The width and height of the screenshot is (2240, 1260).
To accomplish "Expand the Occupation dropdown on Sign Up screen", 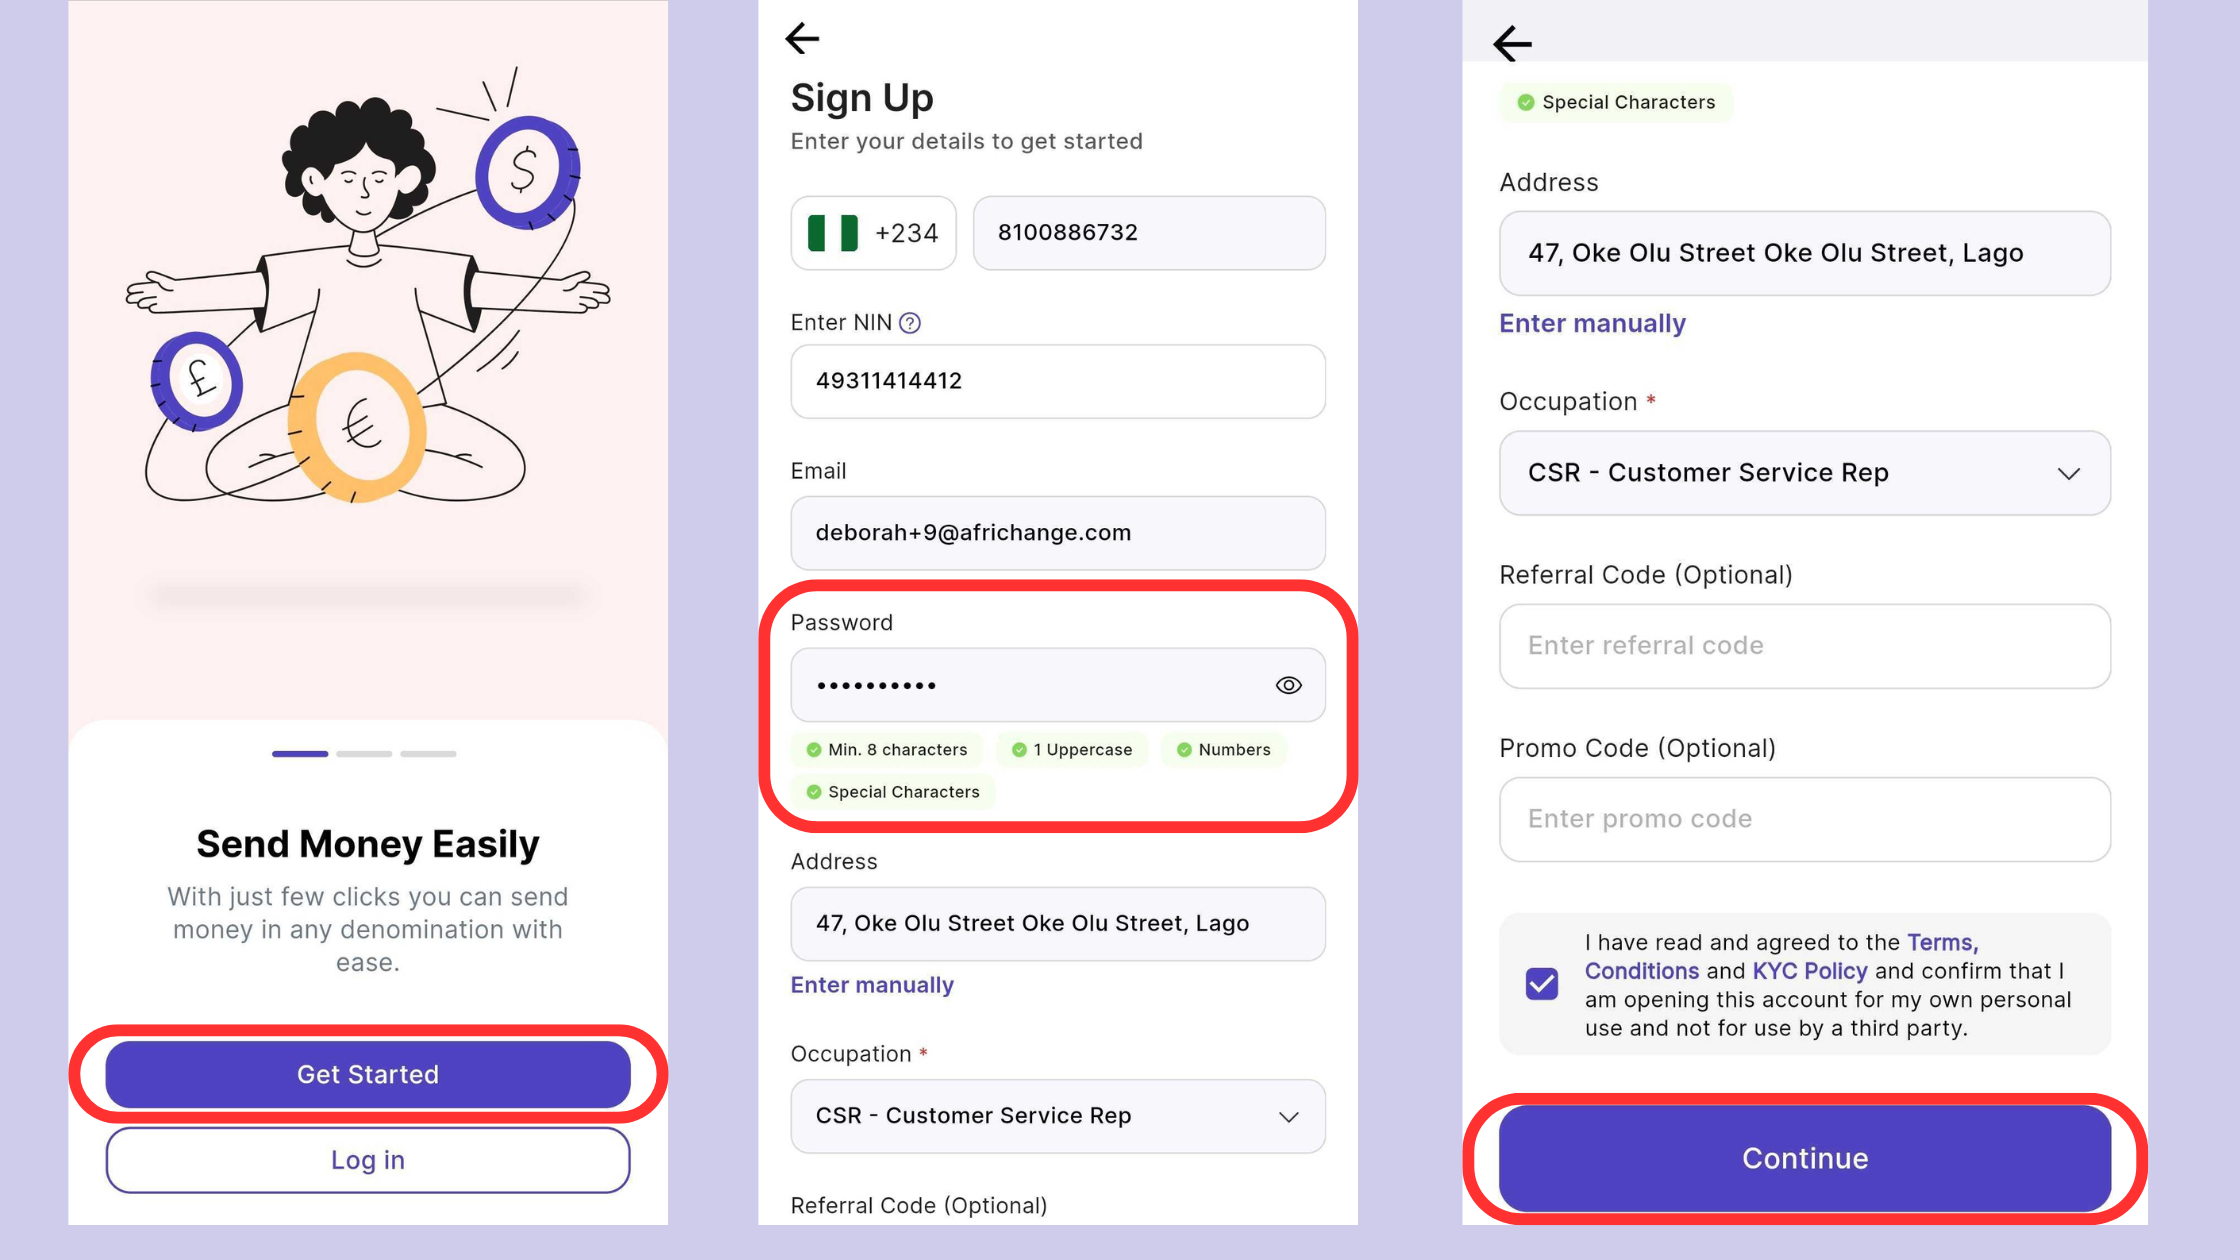I will pos(1058,1116).
